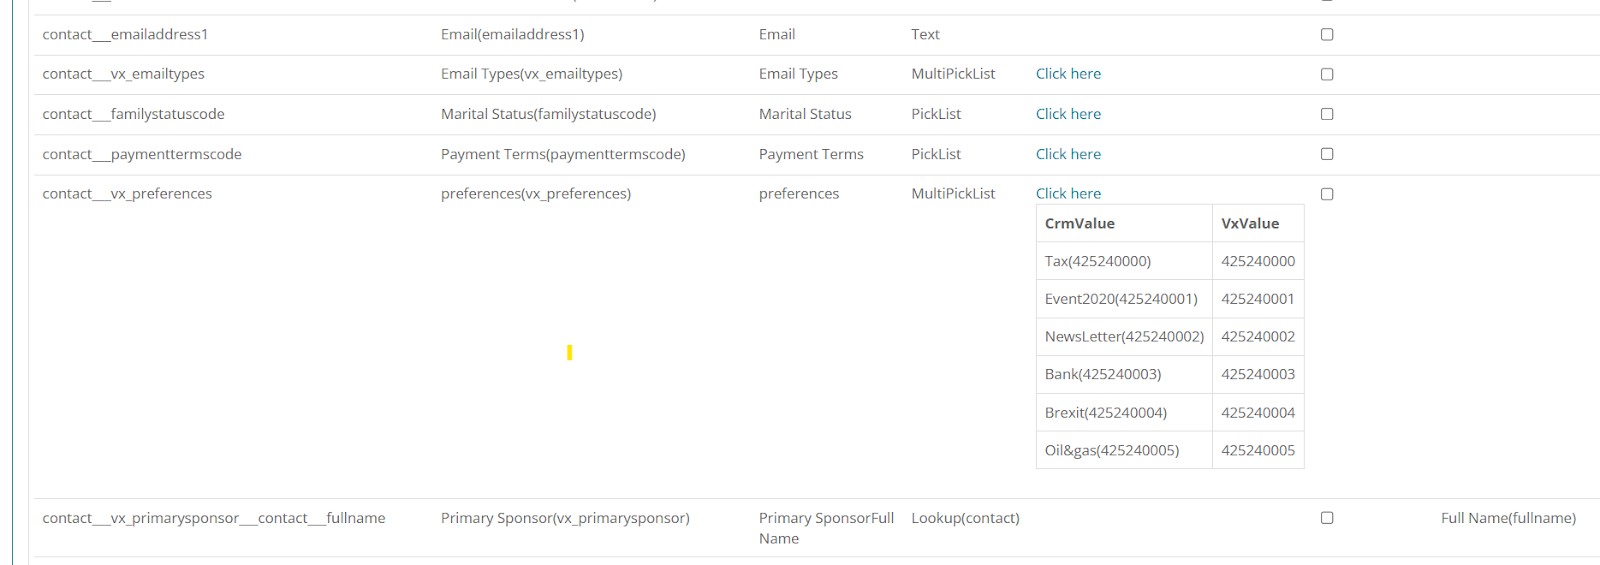Screen dimensions: 1600x565
Task: Collapse preferences Click here picklist values
Action: [x=1068, y=193]
